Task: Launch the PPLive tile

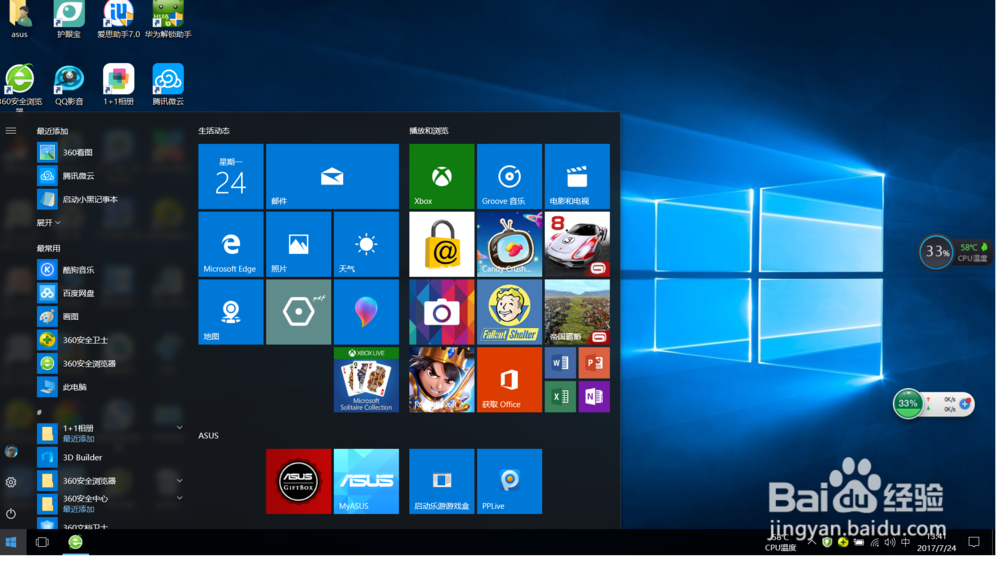Action: pyautogui.click(x=510, y=483)
